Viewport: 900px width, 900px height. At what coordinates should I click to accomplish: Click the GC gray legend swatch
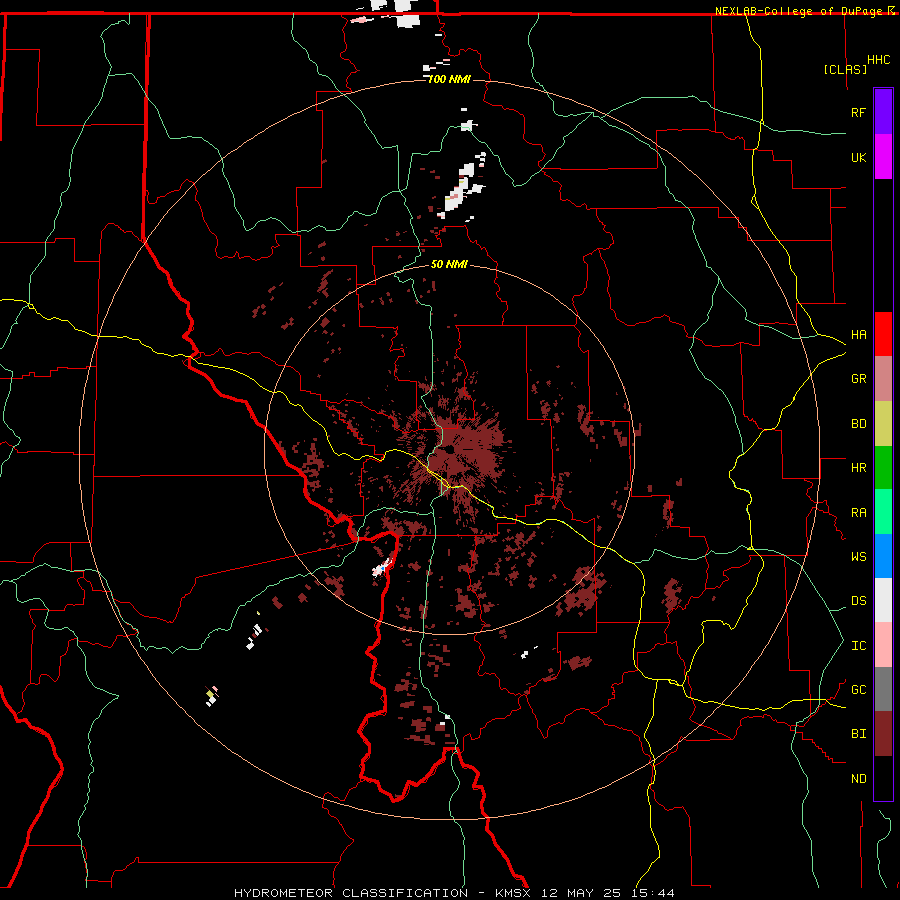click(883, 689)
